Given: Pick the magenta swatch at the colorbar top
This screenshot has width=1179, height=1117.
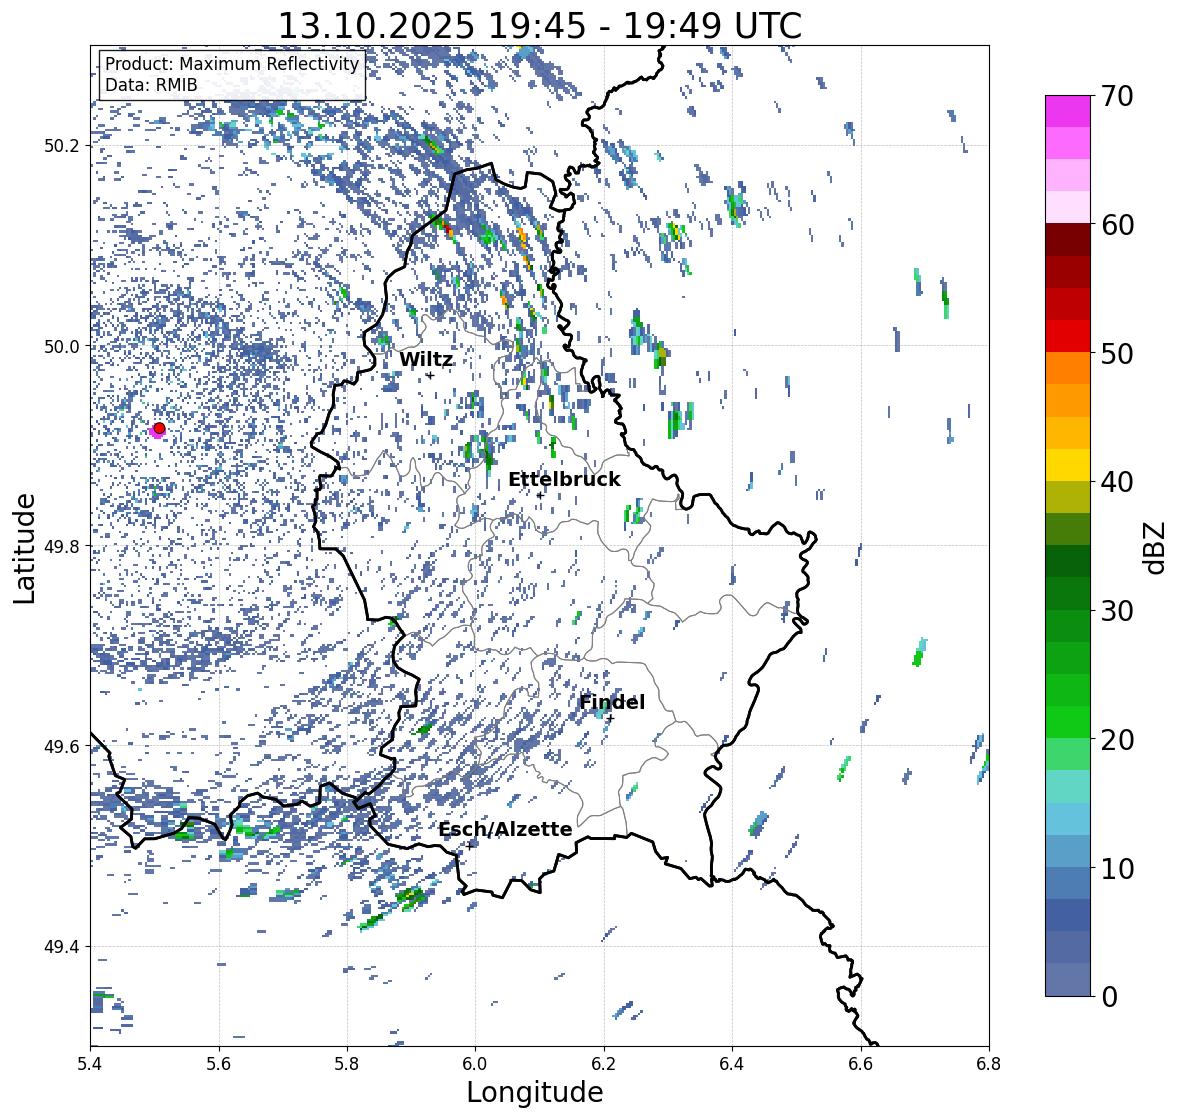Looking at the screenshot, I should click(1068, 111).
